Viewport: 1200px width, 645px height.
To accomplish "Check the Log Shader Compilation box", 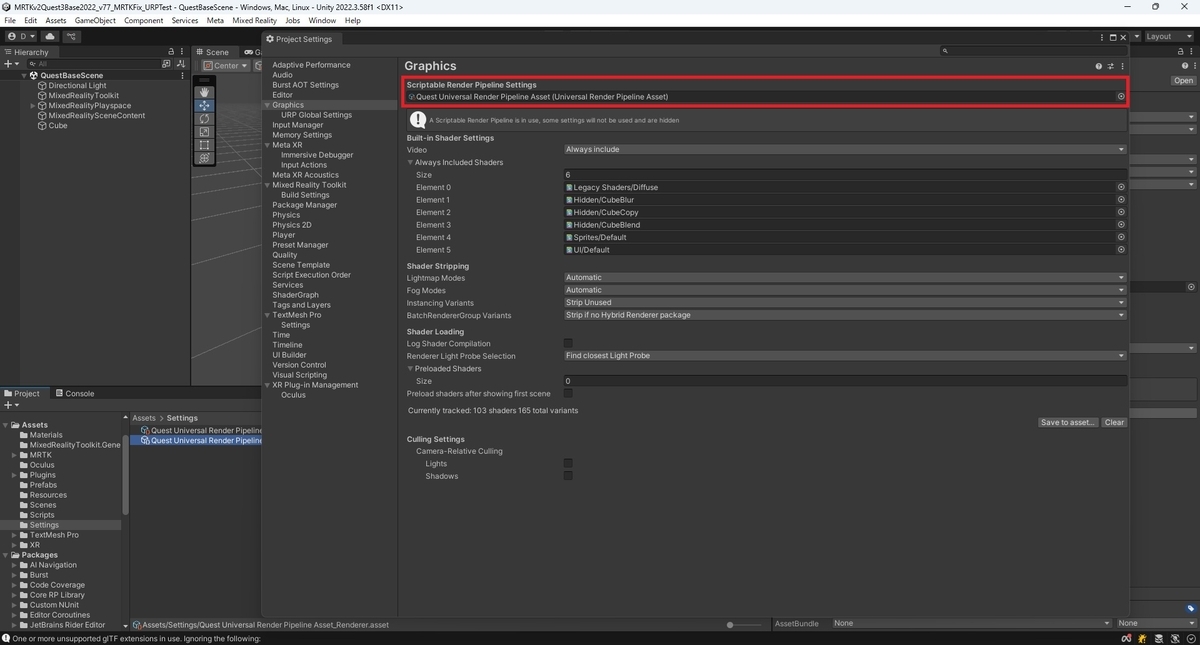I will 568,343.
